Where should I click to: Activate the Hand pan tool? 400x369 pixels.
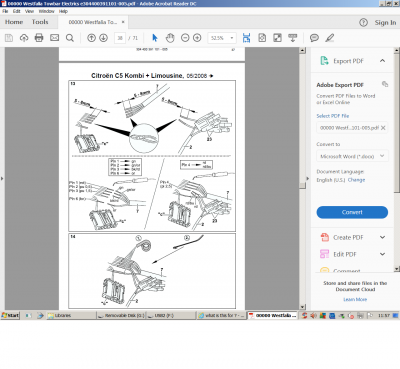pos(170,38)
